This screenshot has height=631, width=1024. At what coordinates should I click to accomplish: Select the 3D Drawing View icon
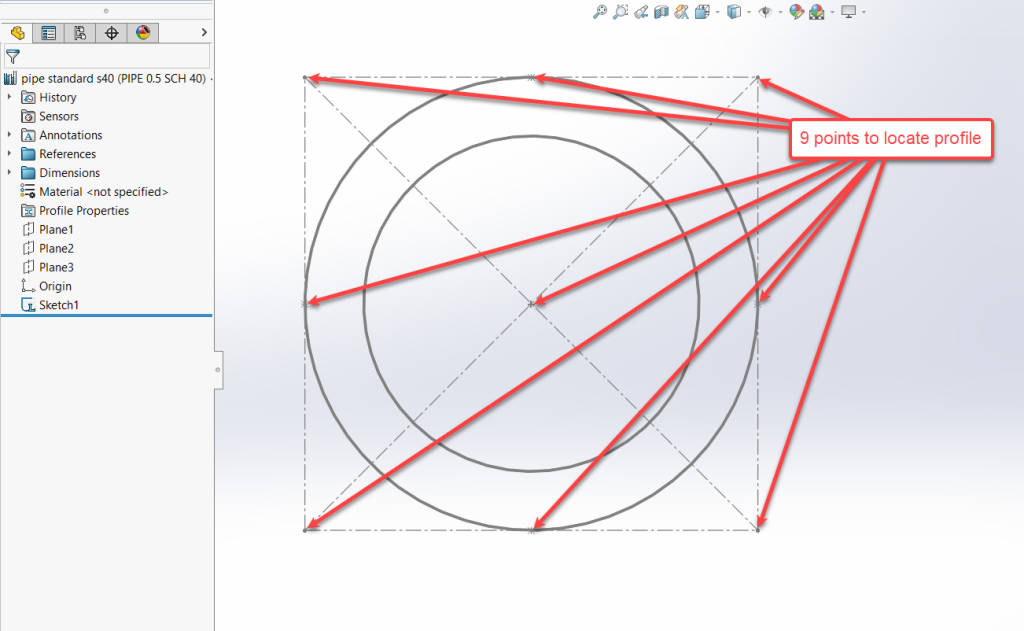coord(683,11)
